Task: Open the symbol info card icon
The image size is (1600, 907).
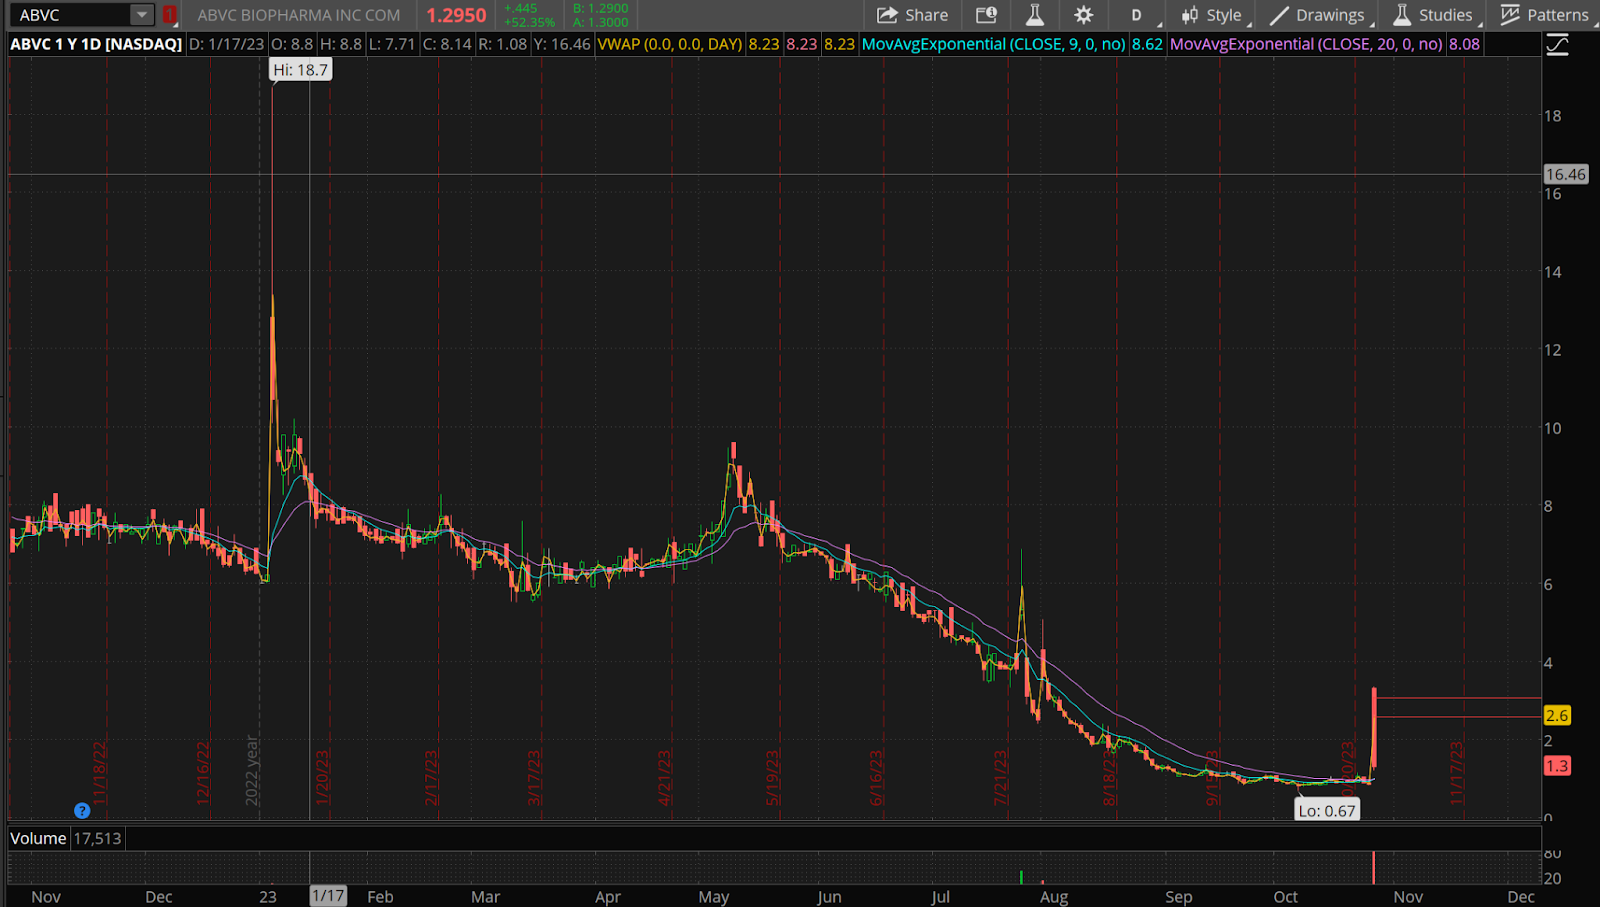Action: (x=986, y=15)
